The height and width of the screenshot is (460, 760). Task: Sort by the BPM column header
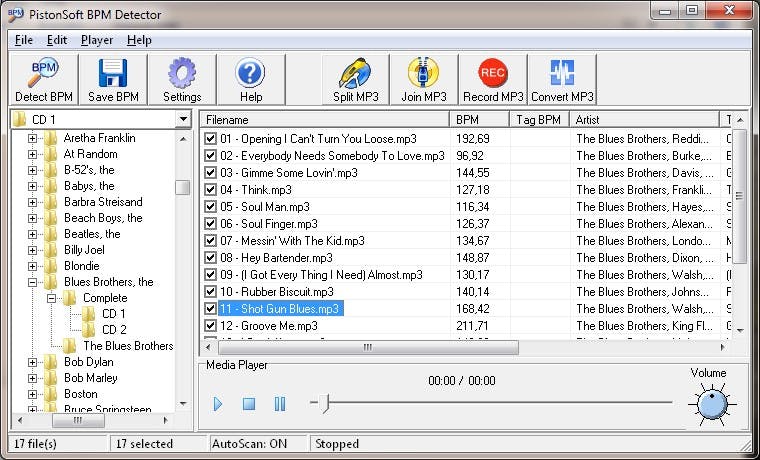click(x=480, y=120)
